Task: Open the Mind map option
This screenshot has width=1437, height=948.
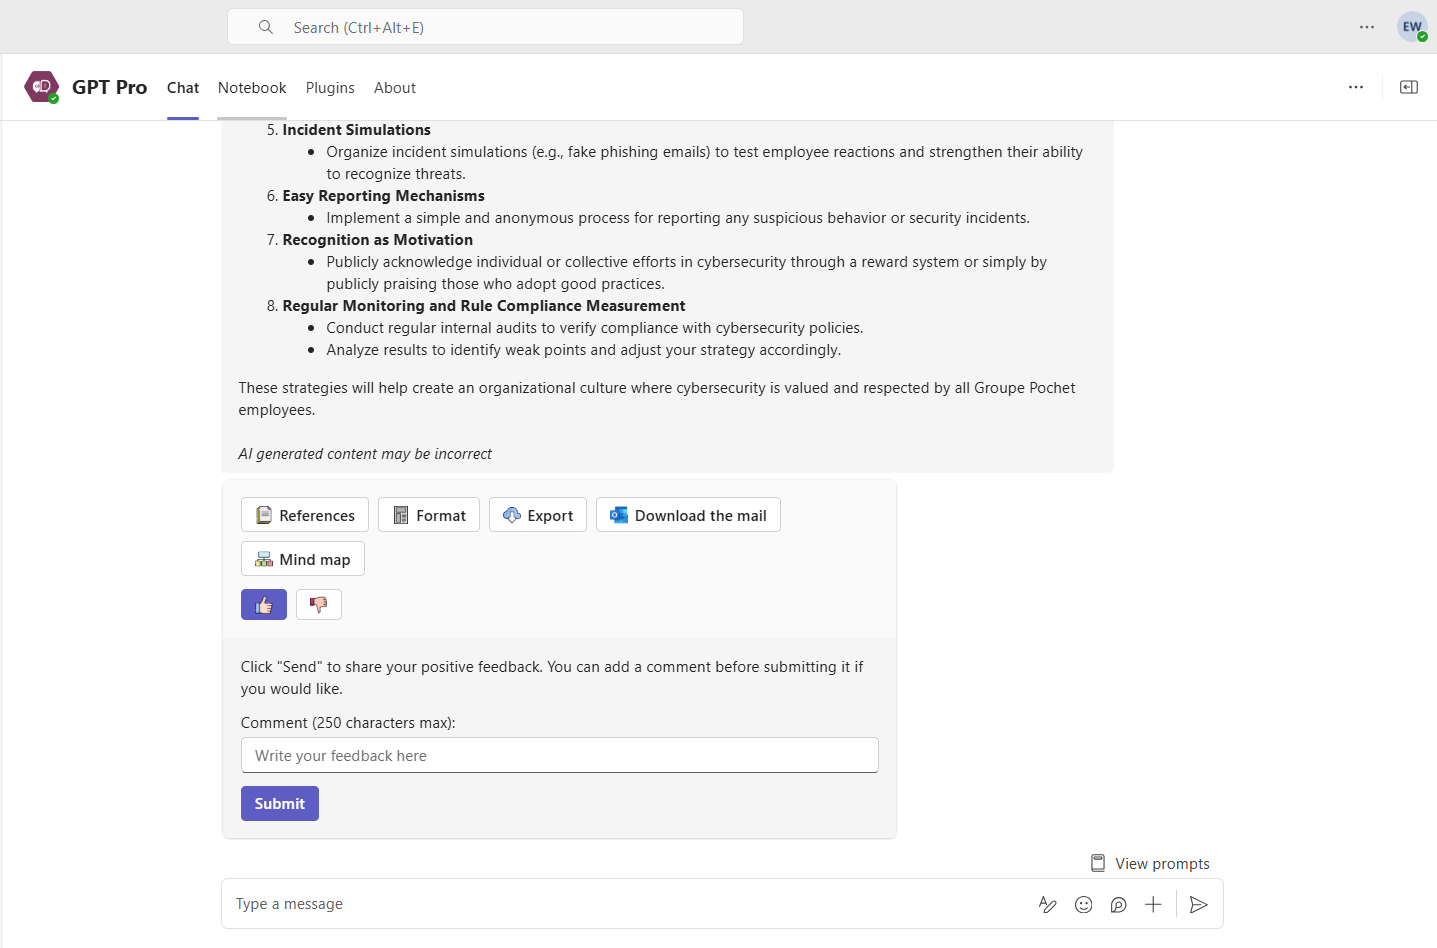Action: tap(302, 558)
